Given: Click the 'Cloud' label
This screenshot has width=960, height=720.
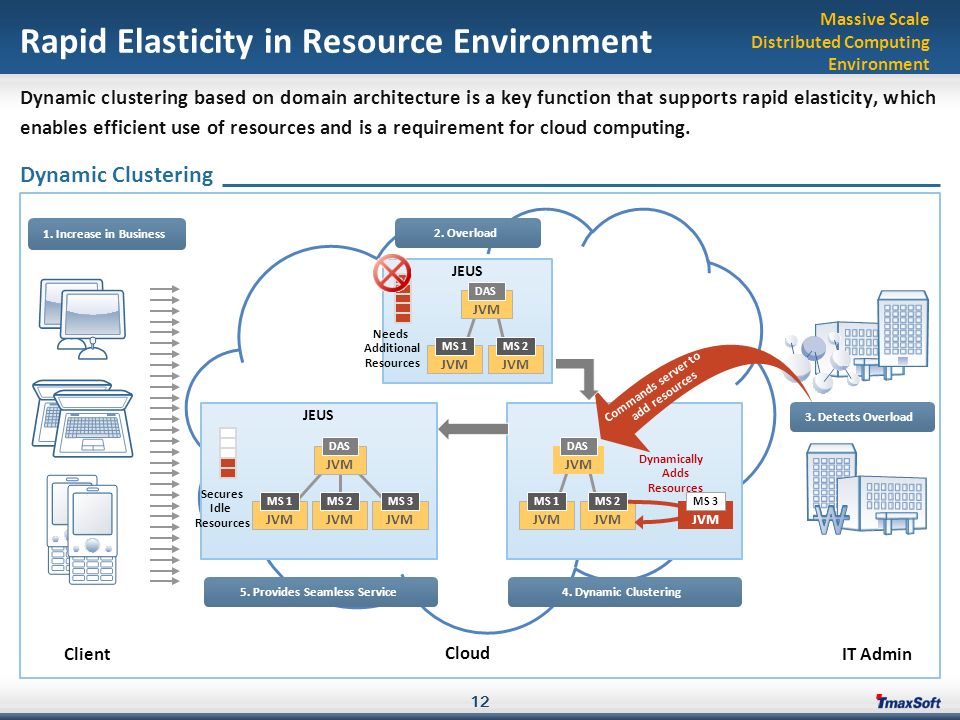Looking at the screenshot, I should click(467, 653).
